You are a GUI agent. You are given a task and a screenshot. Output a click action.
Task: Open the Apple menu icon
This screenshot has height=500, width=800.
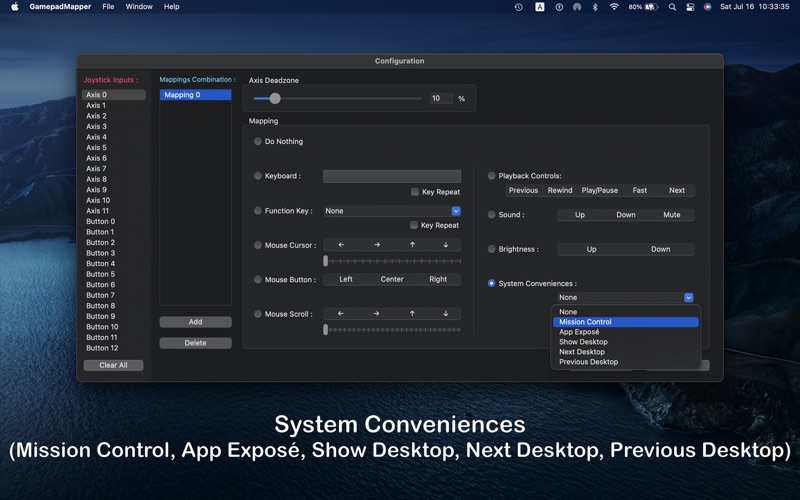click(x=15, y=7)
